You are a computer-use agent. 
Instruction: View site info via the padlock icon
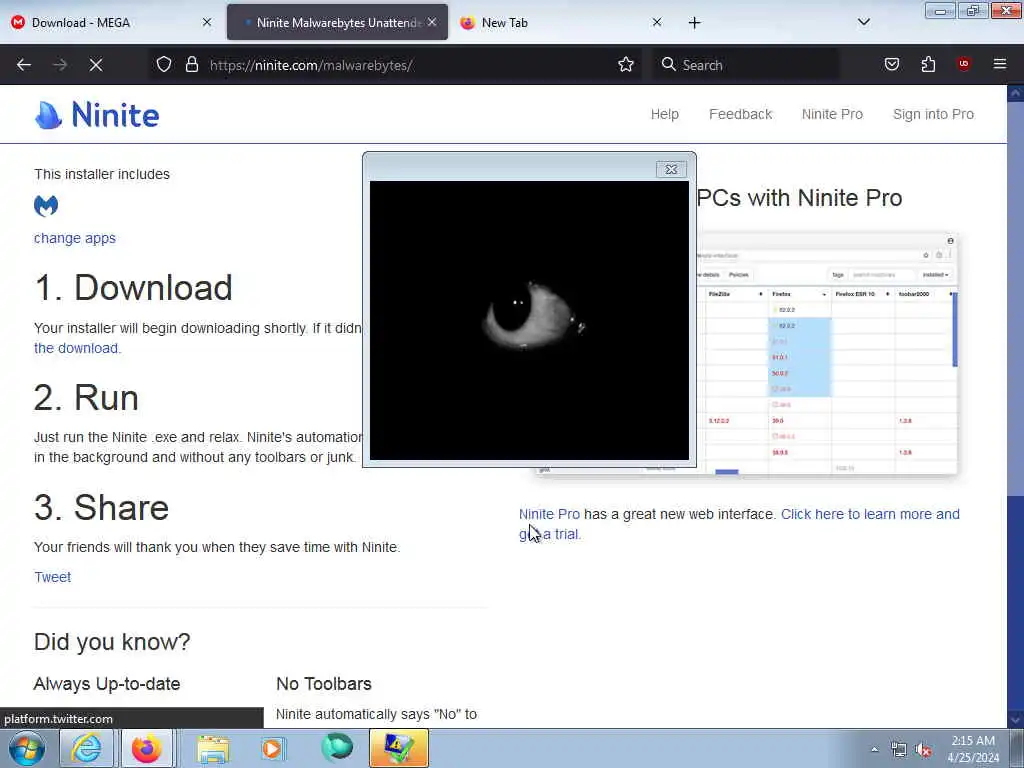click(x=191, y=65)
